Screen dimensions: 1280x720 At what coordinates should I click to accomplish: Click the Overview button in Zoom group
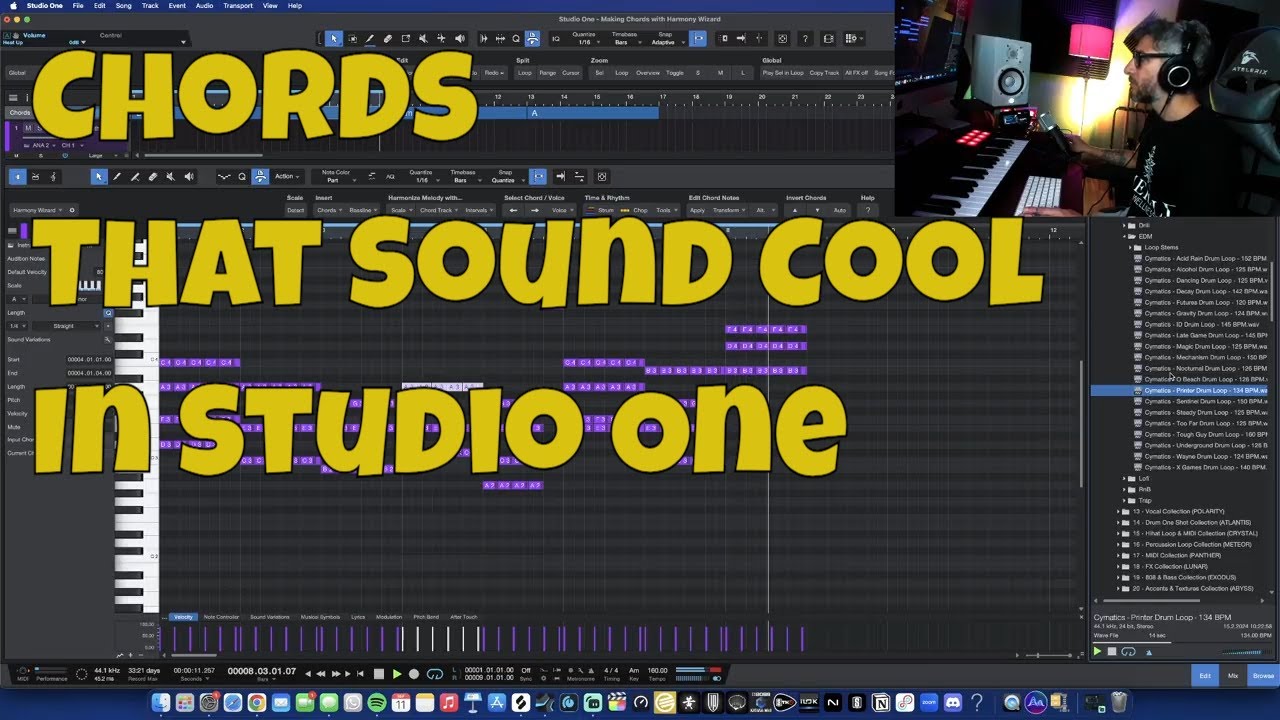(x=648, y=73)
